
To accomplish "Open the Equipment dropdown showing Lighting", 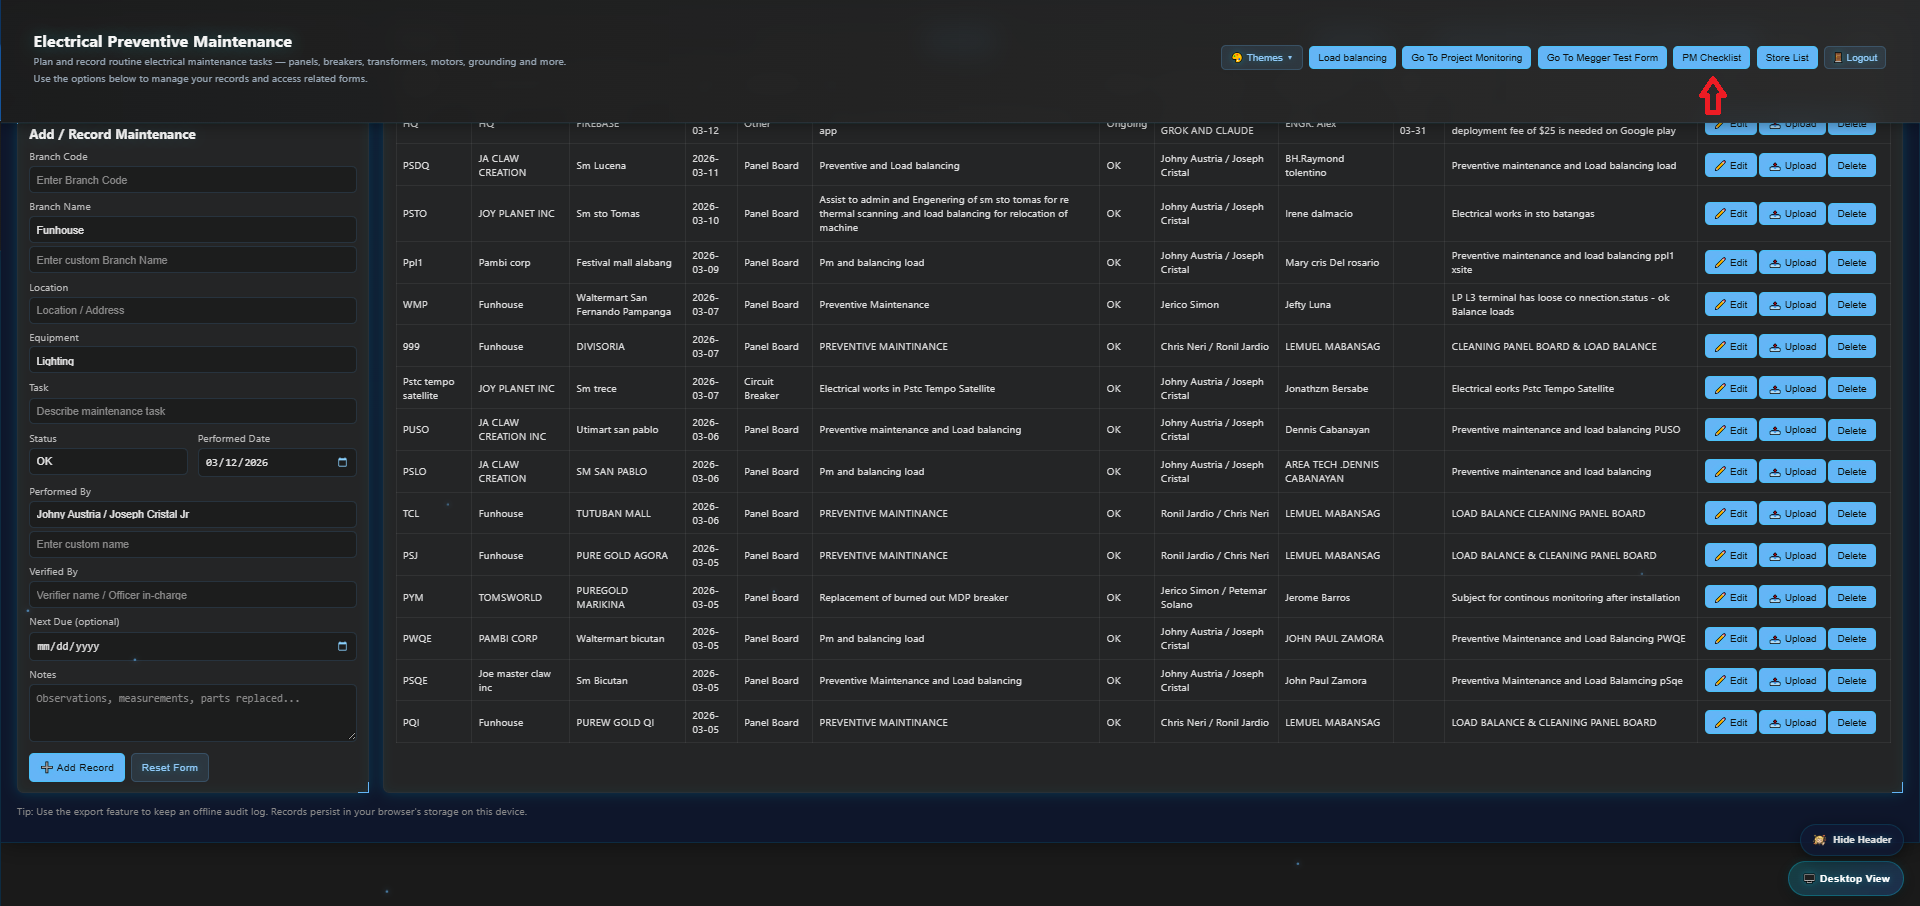I will click(x=192, y=361).
